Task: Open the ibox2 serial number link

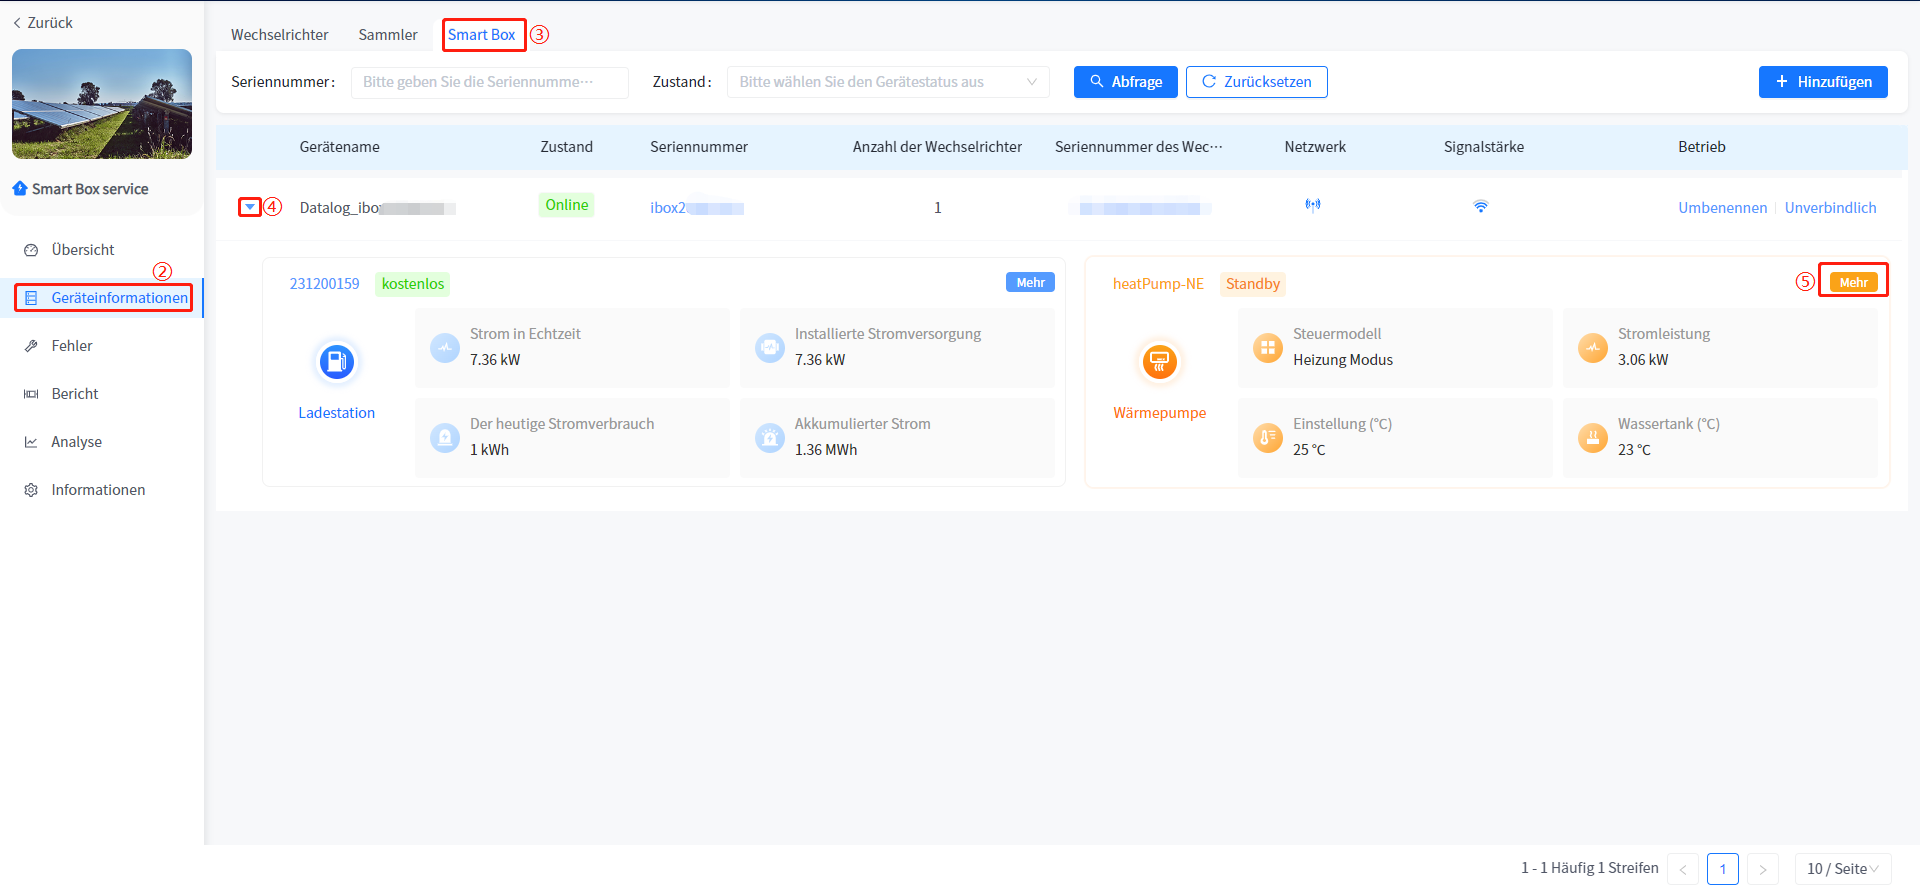Action: [697, 208]
